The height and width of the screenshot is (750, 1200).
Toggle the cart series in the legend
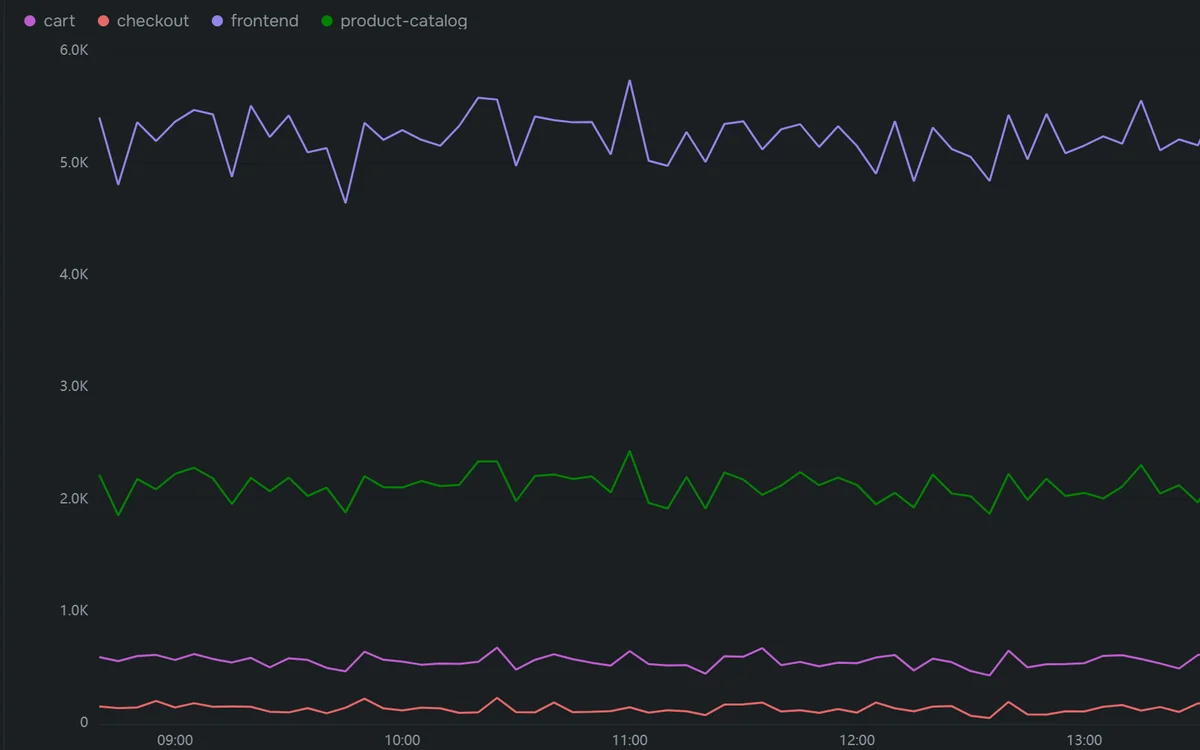[x=50, y=21]
